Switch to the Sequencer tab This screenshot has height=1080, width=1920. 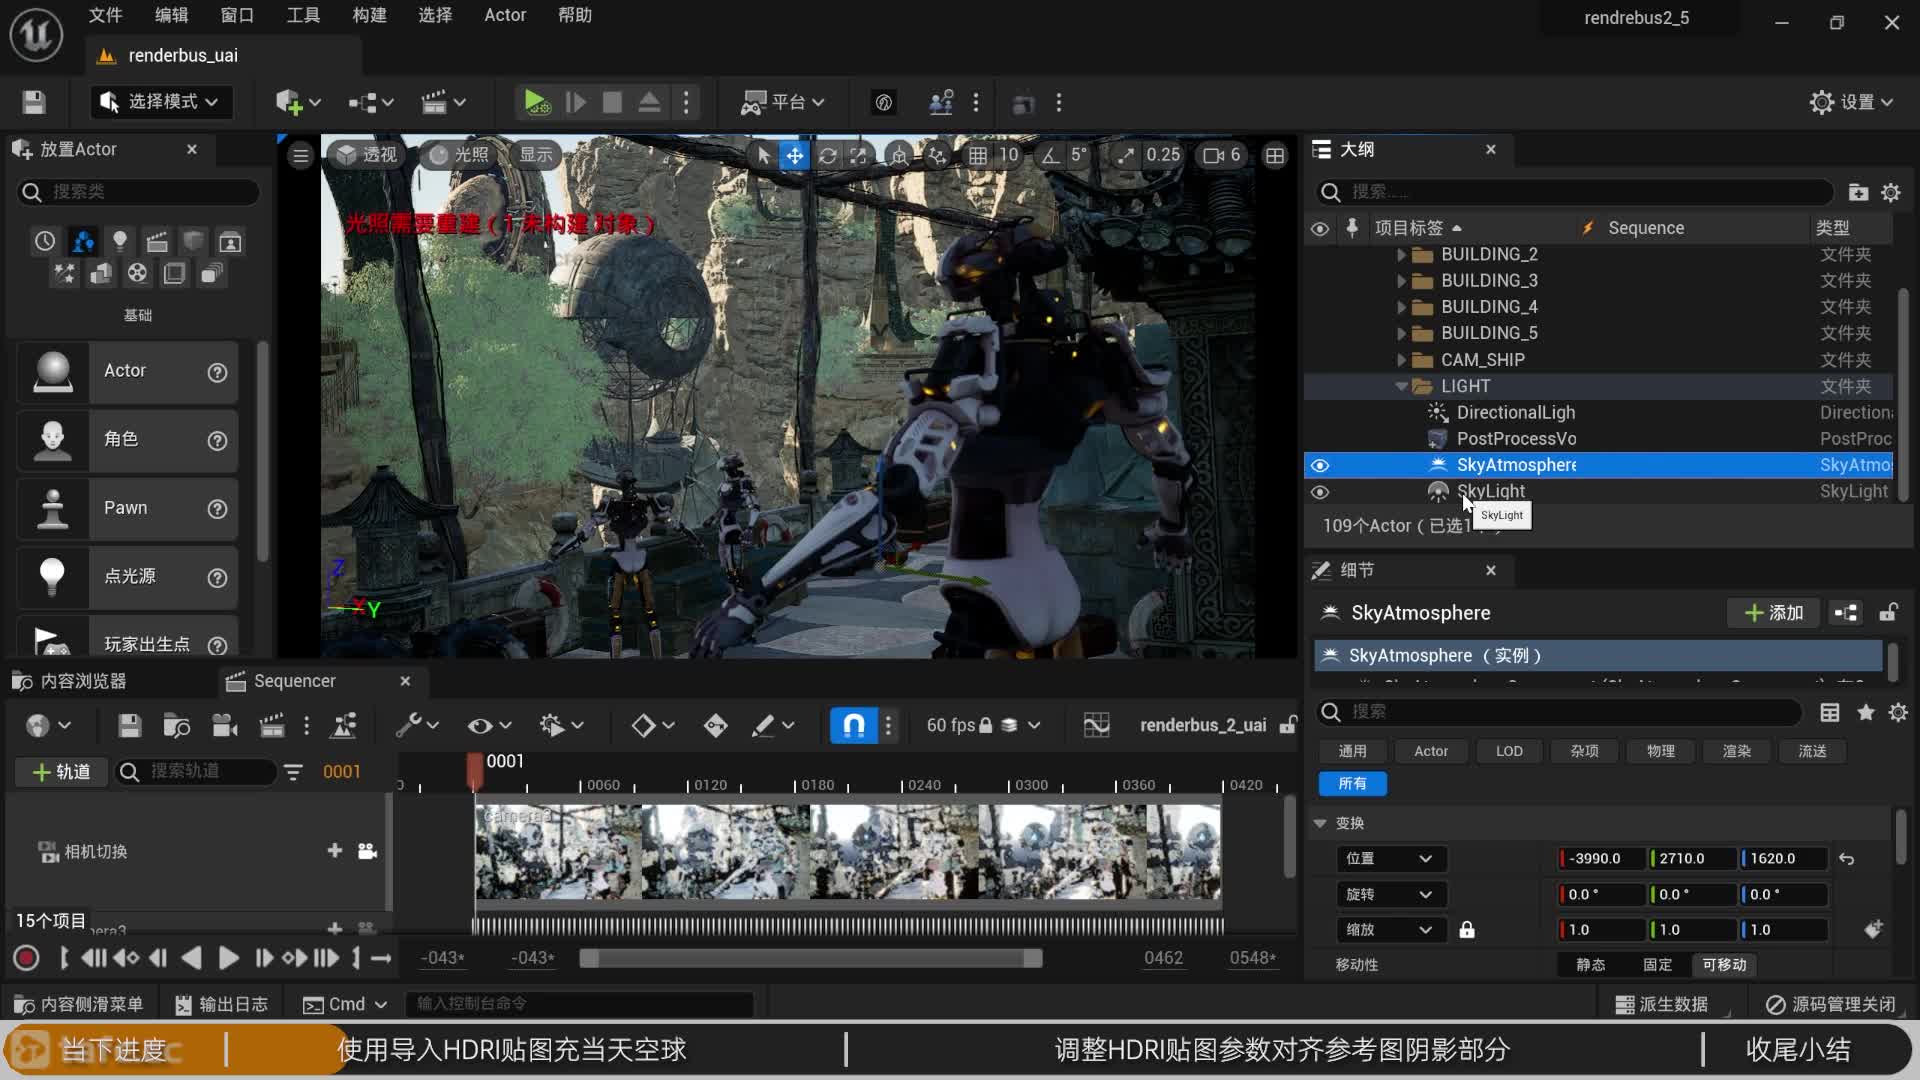[x=294, y=681]
